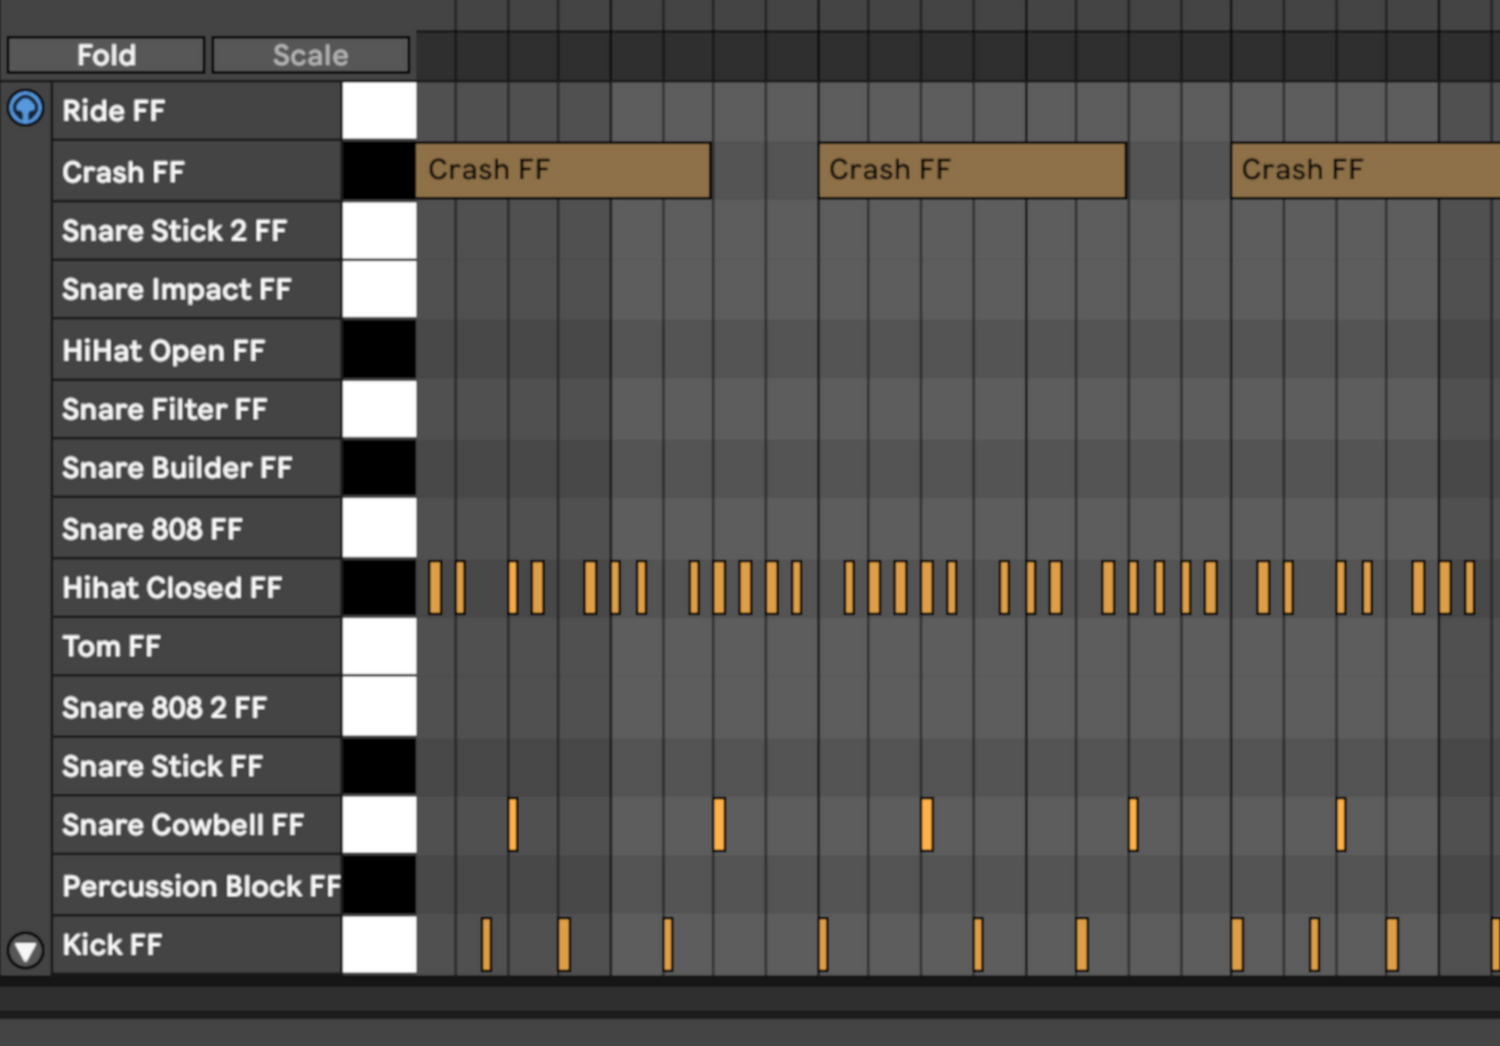Click the down-arrow triangle beside Kick FF
The image size is (1500, 1046).
25,949
